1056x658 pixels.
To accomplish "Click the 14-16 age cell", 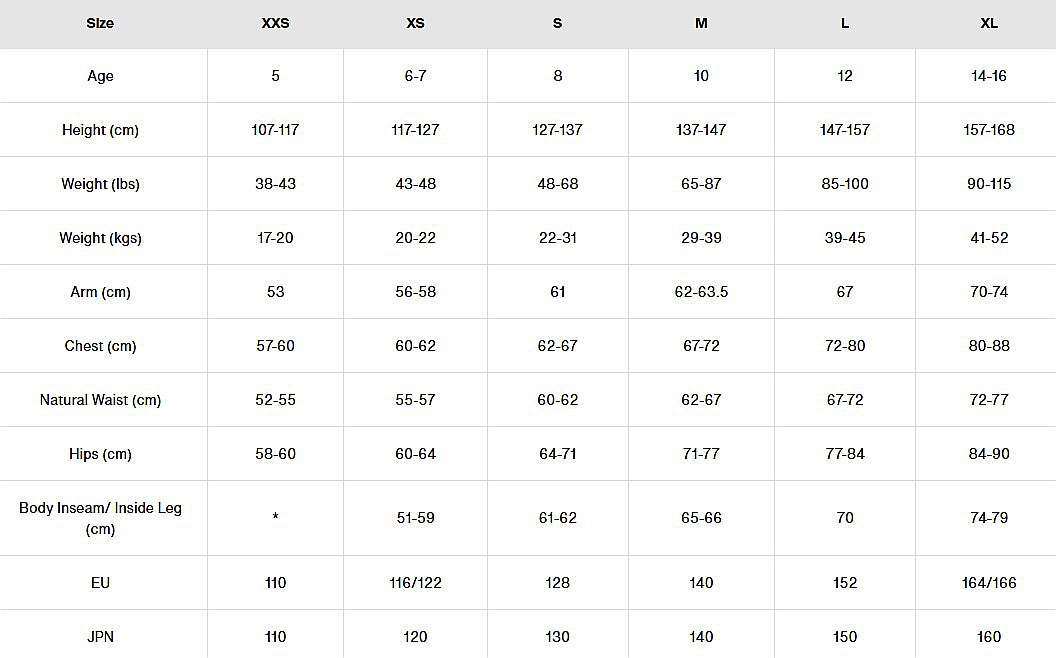I will (x=988, y=76).
